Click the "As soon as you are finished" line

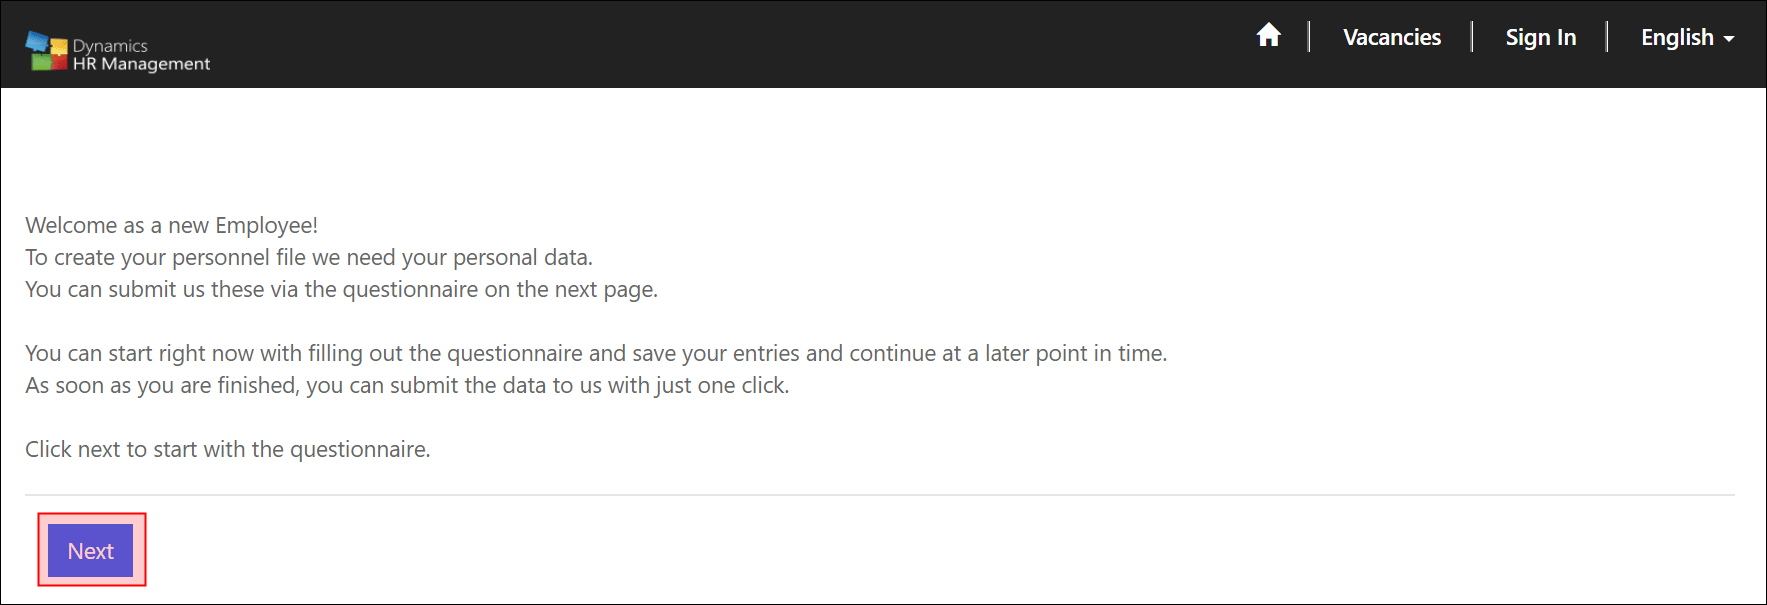407,386
